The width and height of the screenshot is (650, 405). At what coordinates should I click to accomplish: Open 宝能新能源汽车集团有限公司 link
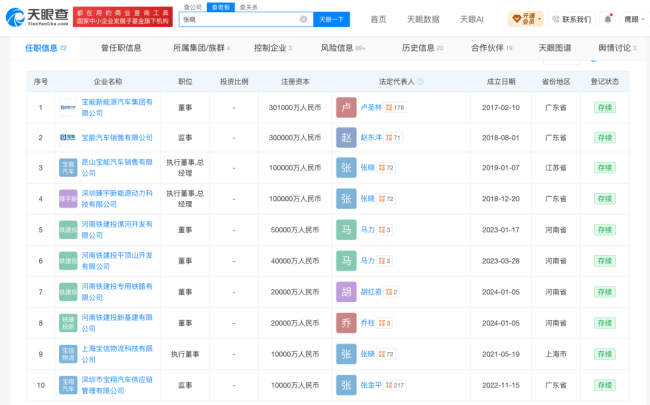(117, 107)
